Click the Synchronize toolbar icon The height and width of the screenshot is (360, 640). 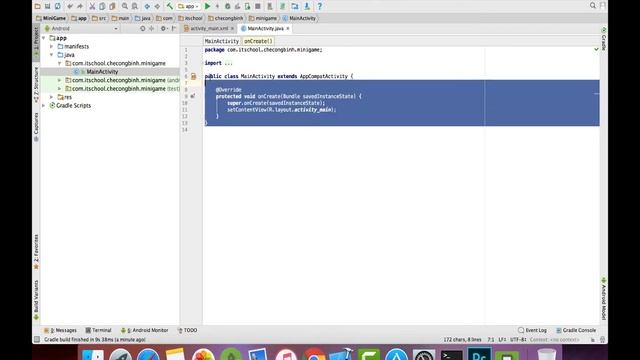pos(58,6)
